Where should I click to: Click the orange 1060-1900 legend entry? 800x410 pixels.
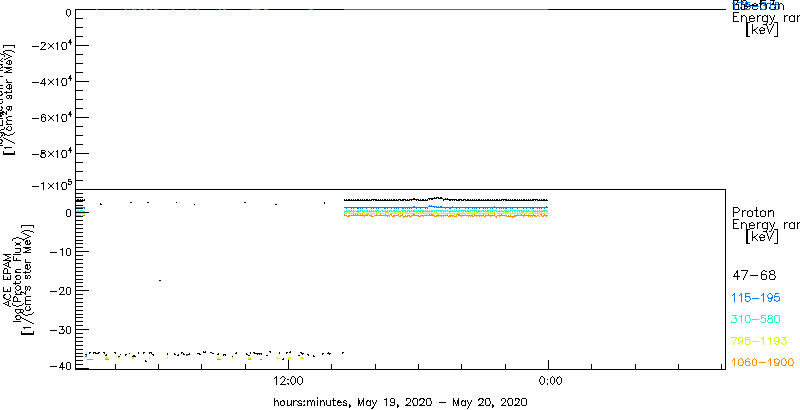coord(763,363)
